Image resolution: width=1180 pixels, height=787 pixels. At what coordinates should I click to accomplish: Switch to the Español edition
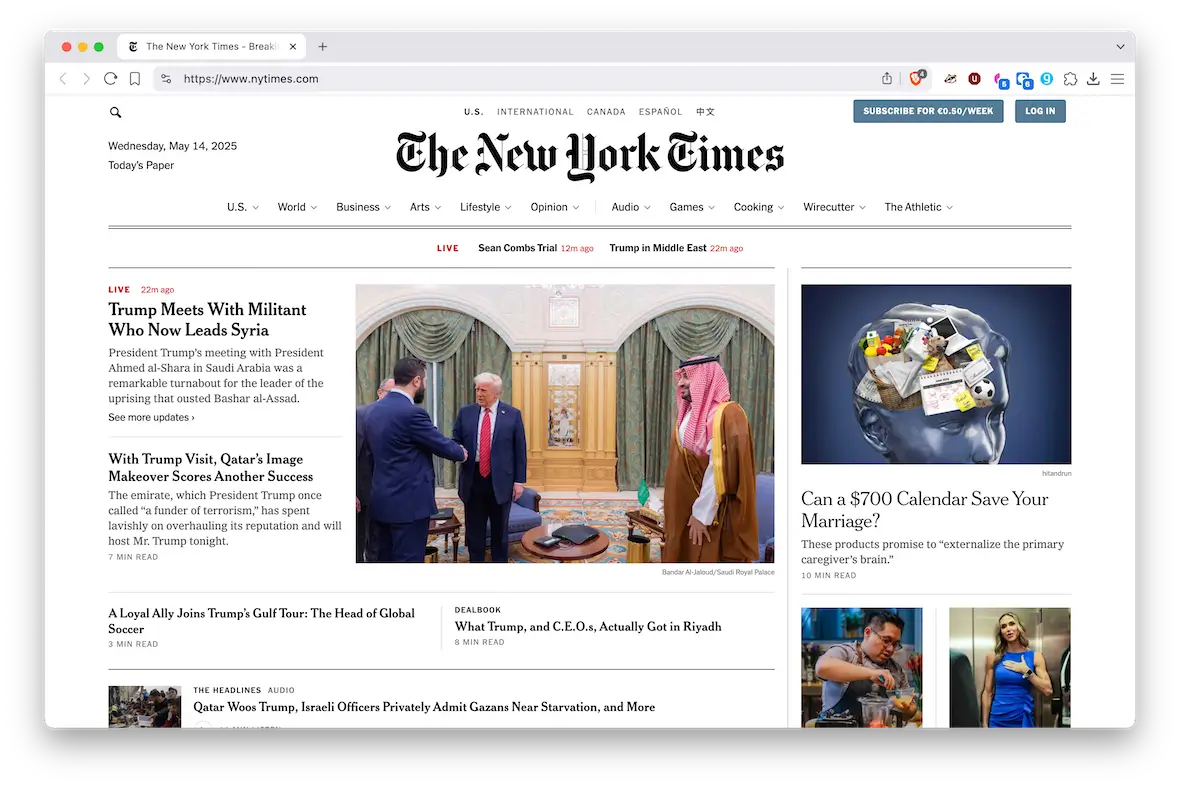660,111
